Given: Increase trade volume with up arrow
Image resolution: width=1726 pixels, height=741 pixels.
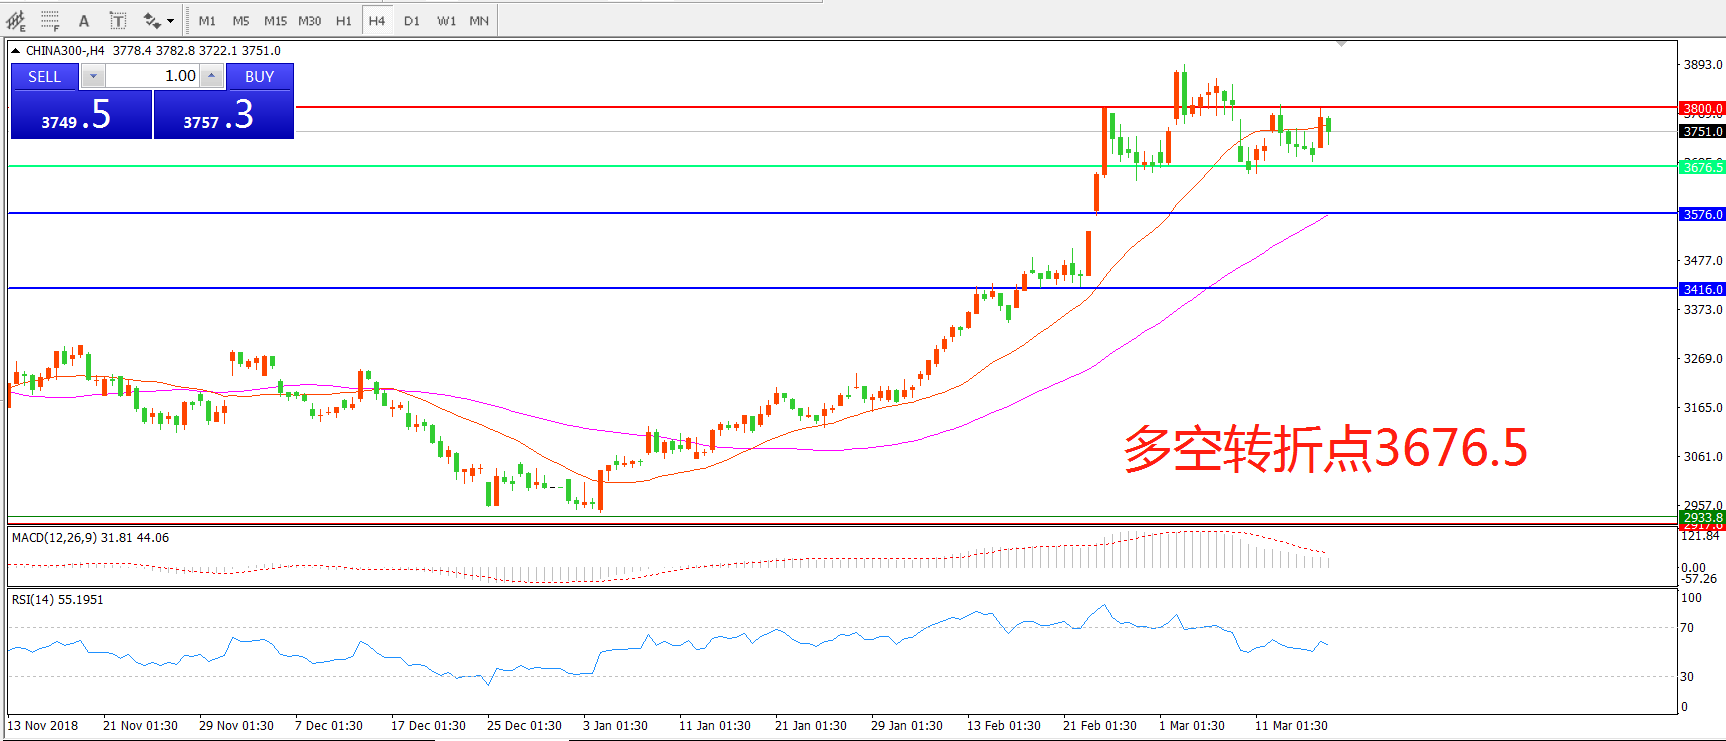Looking at the screenshot, I should click(211, 76).
